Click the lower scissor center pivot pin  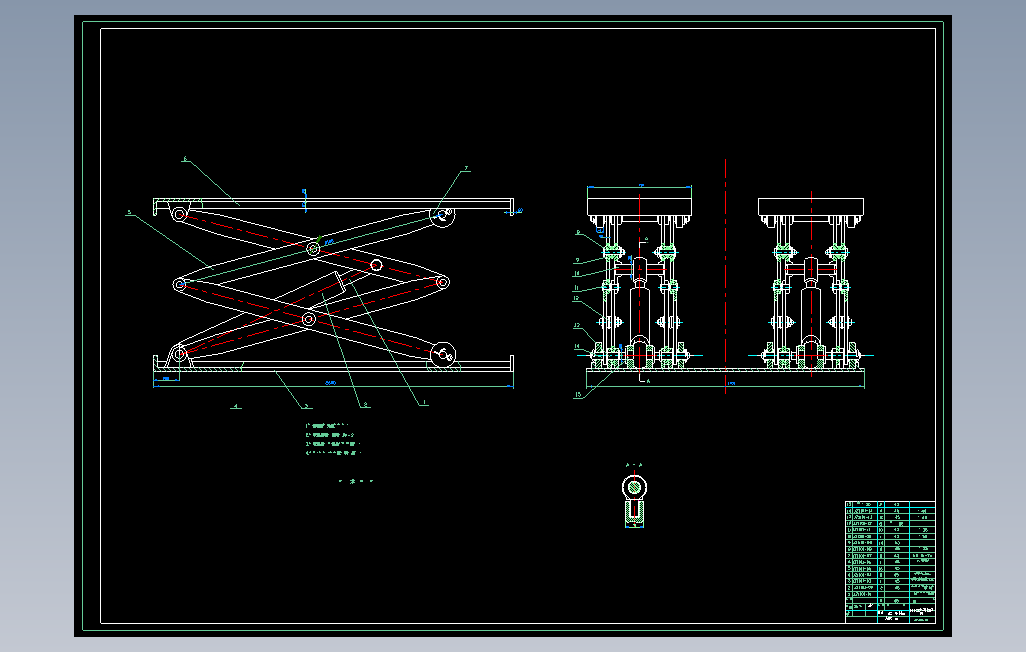click(x=308, y=319)
